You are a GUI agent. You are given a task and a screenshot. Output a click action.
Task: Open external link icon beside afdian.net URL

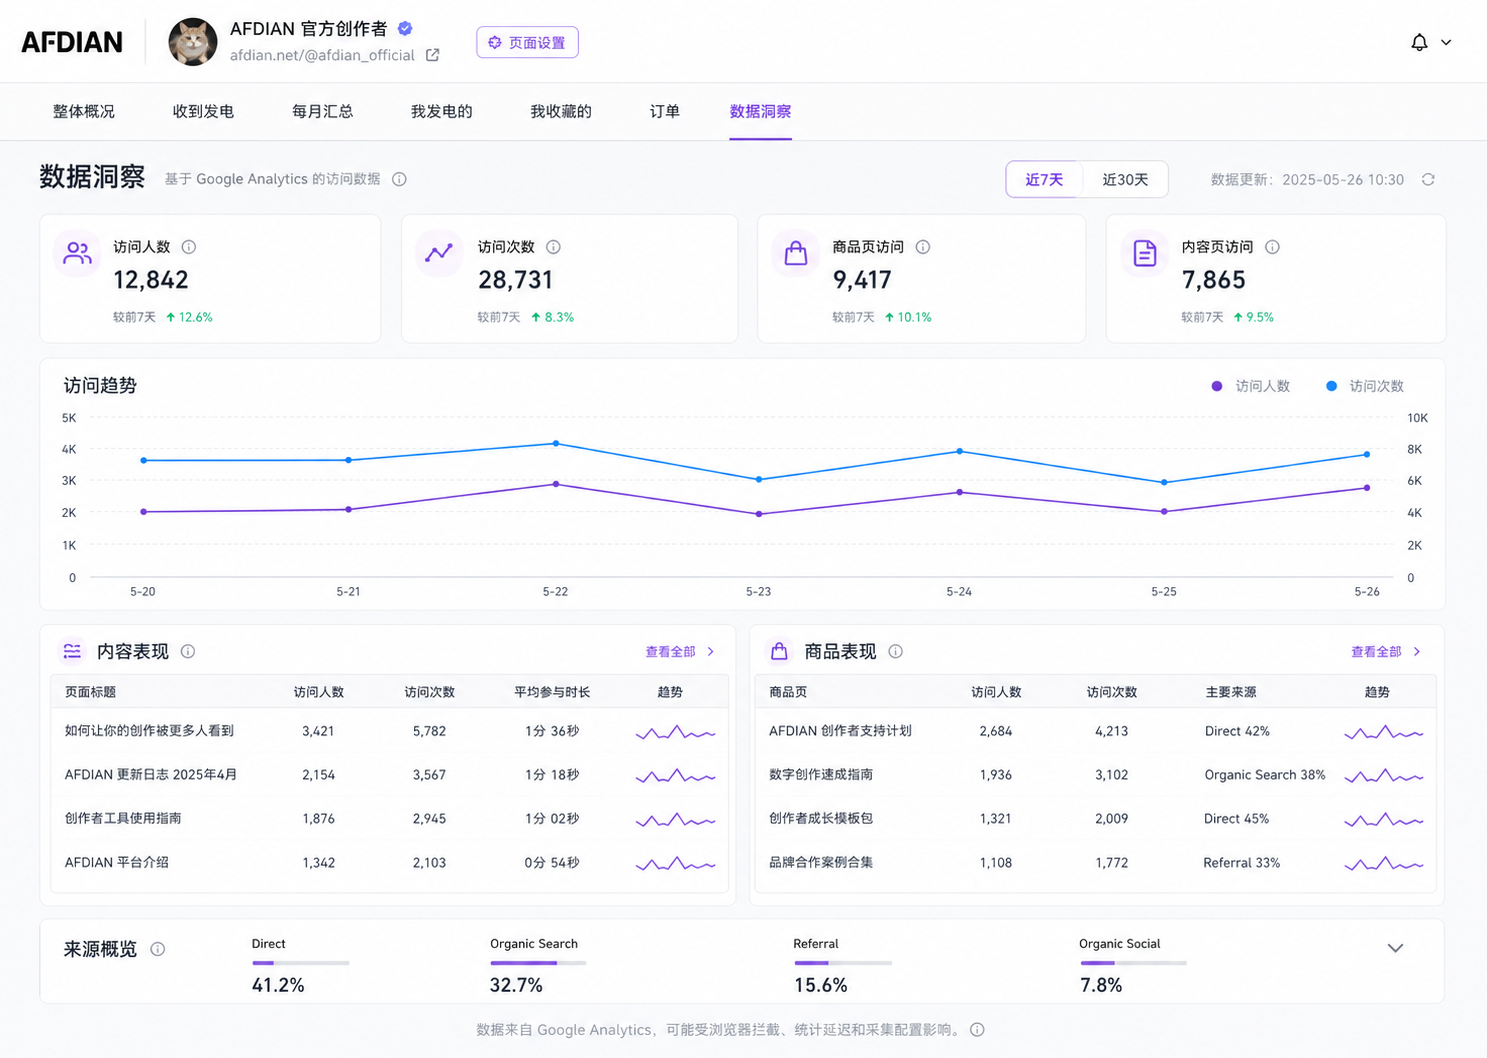click(432, 55)
